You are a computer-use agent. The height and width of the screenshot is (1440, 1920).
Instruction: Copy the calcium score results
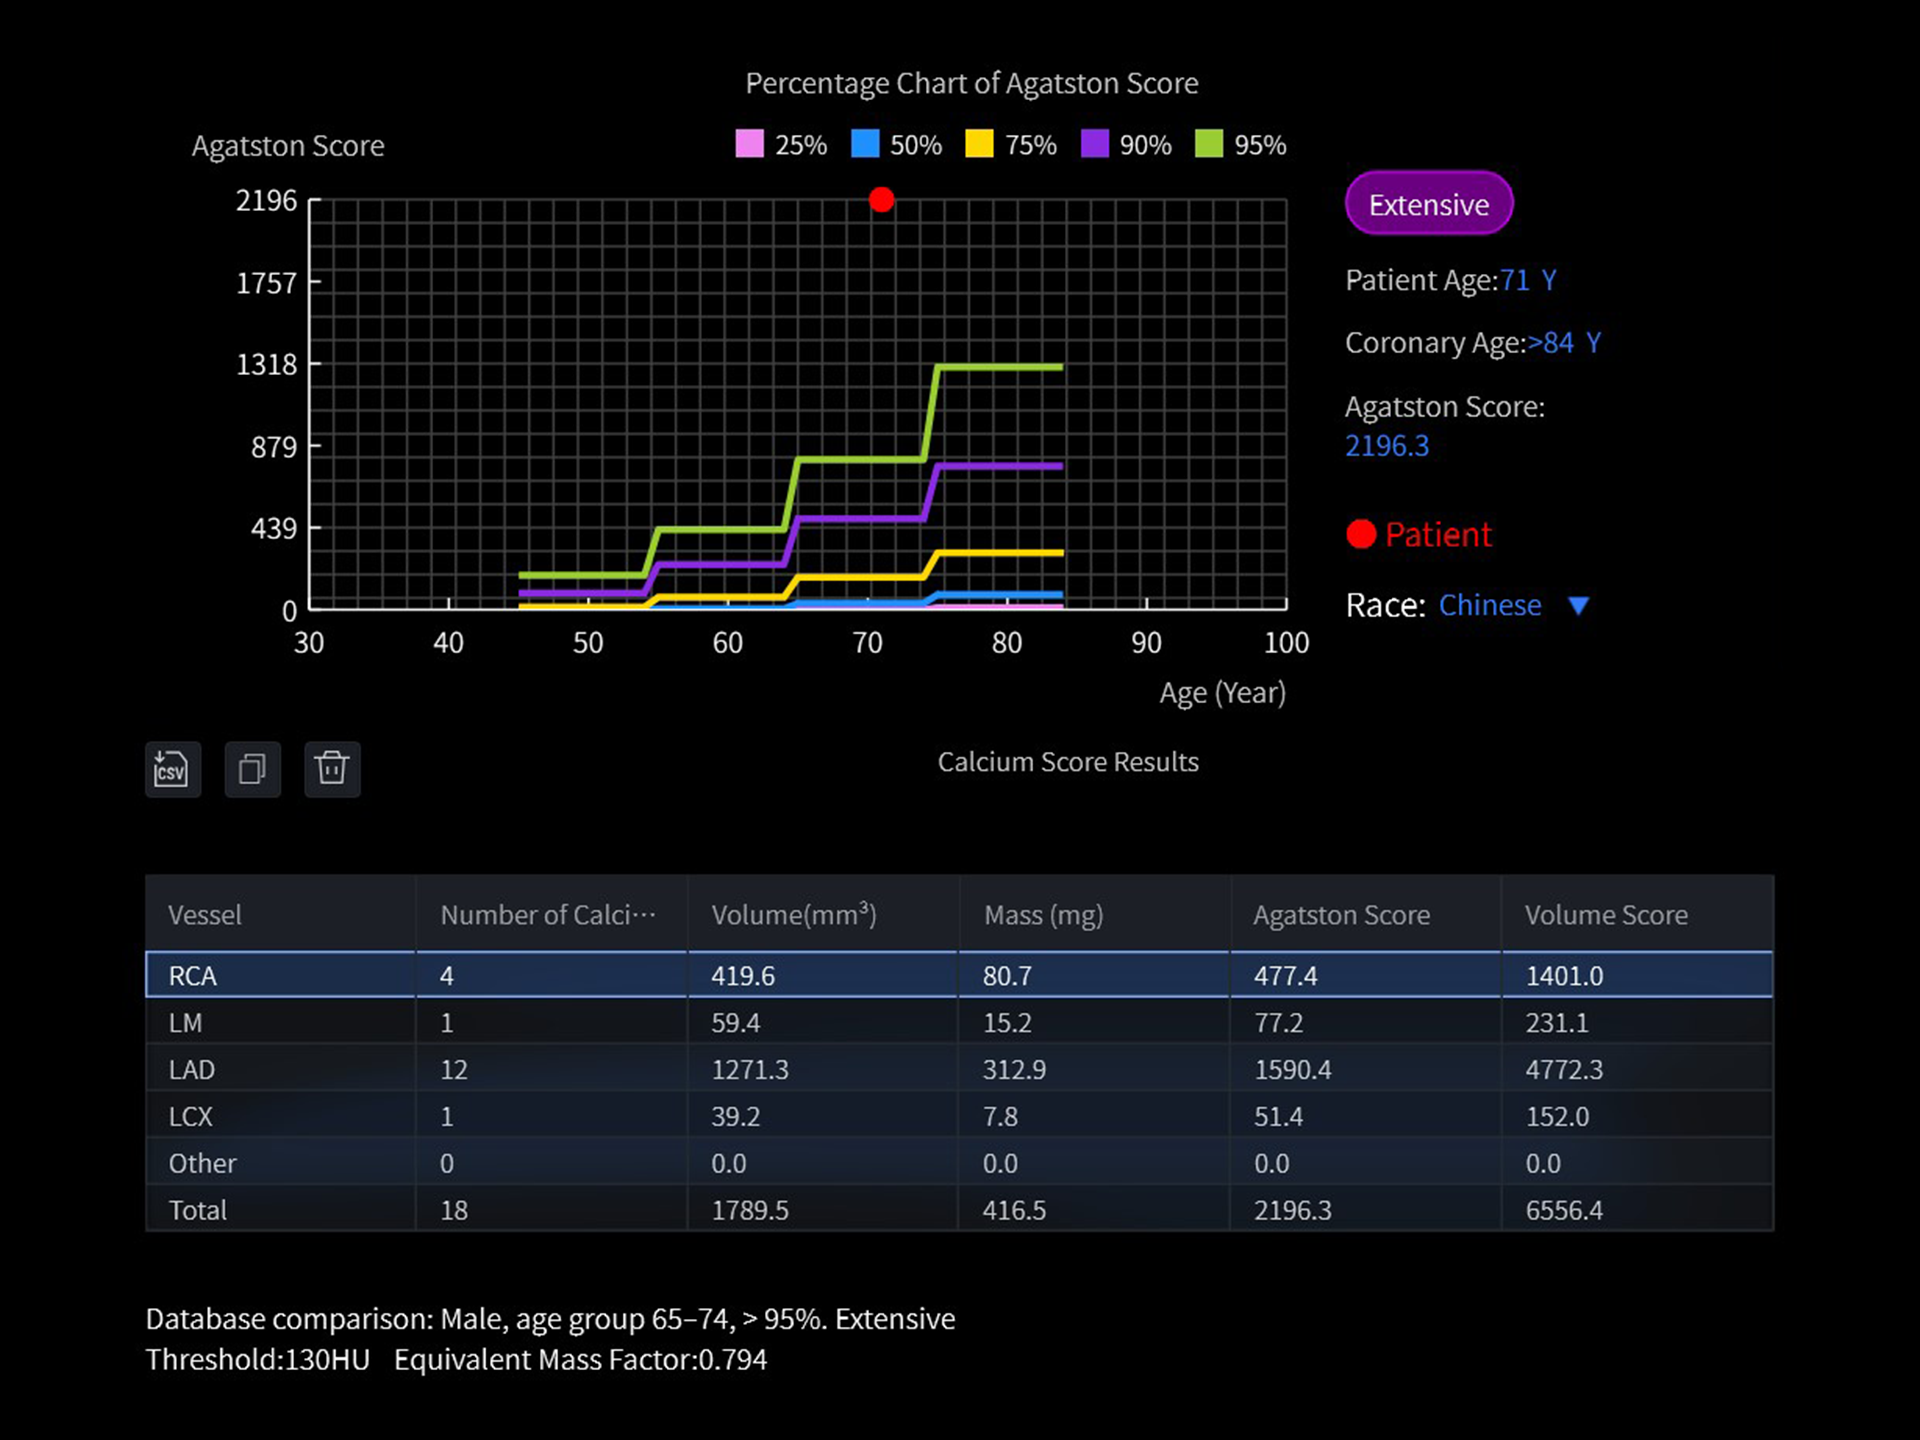click(252, 769)
